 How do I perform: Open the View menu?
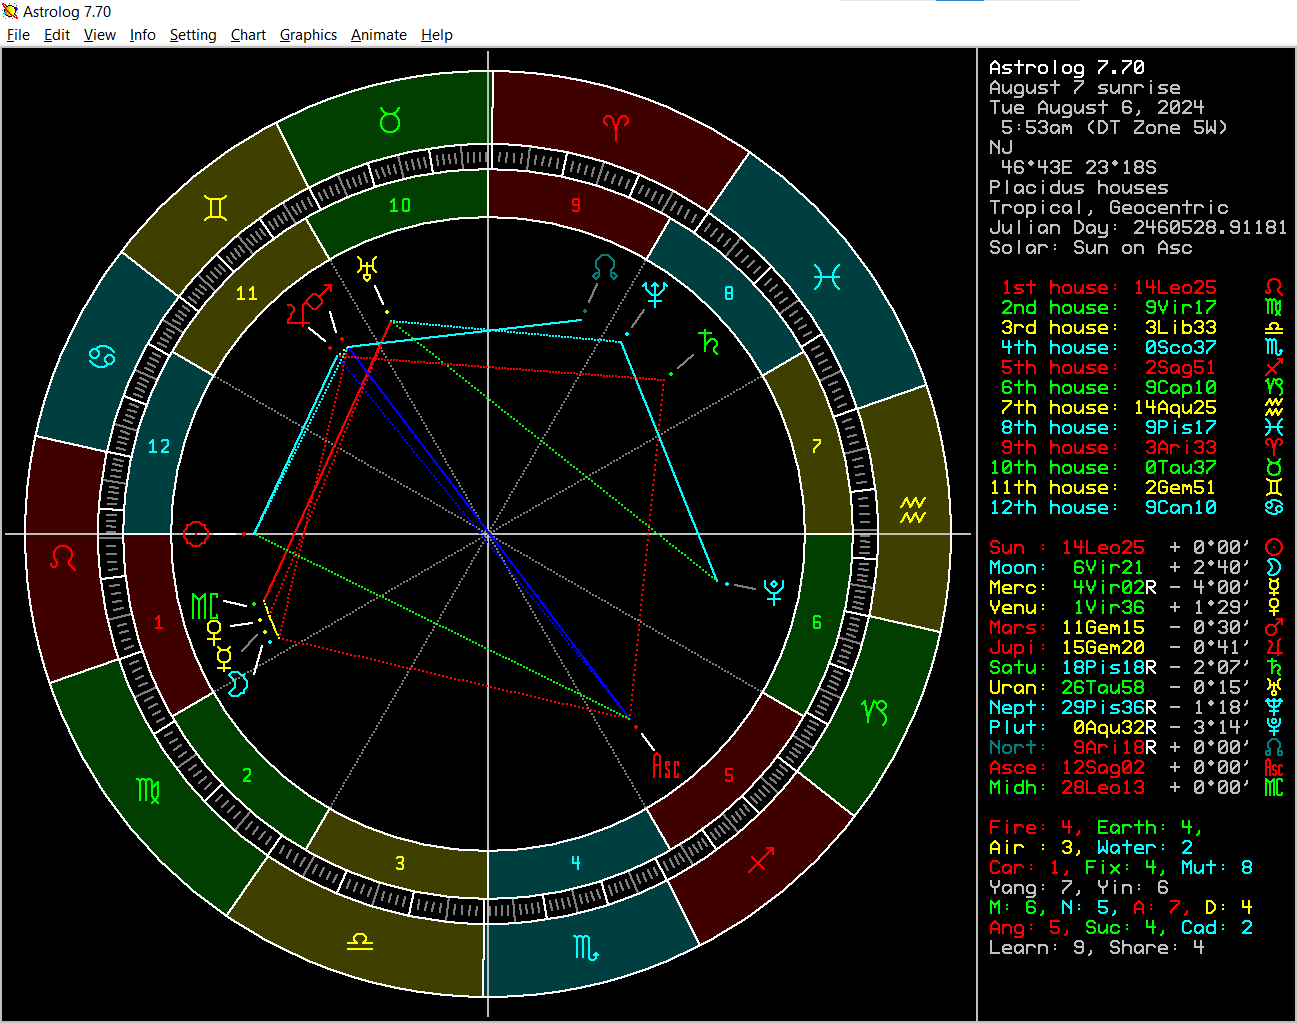coord(99,35)
